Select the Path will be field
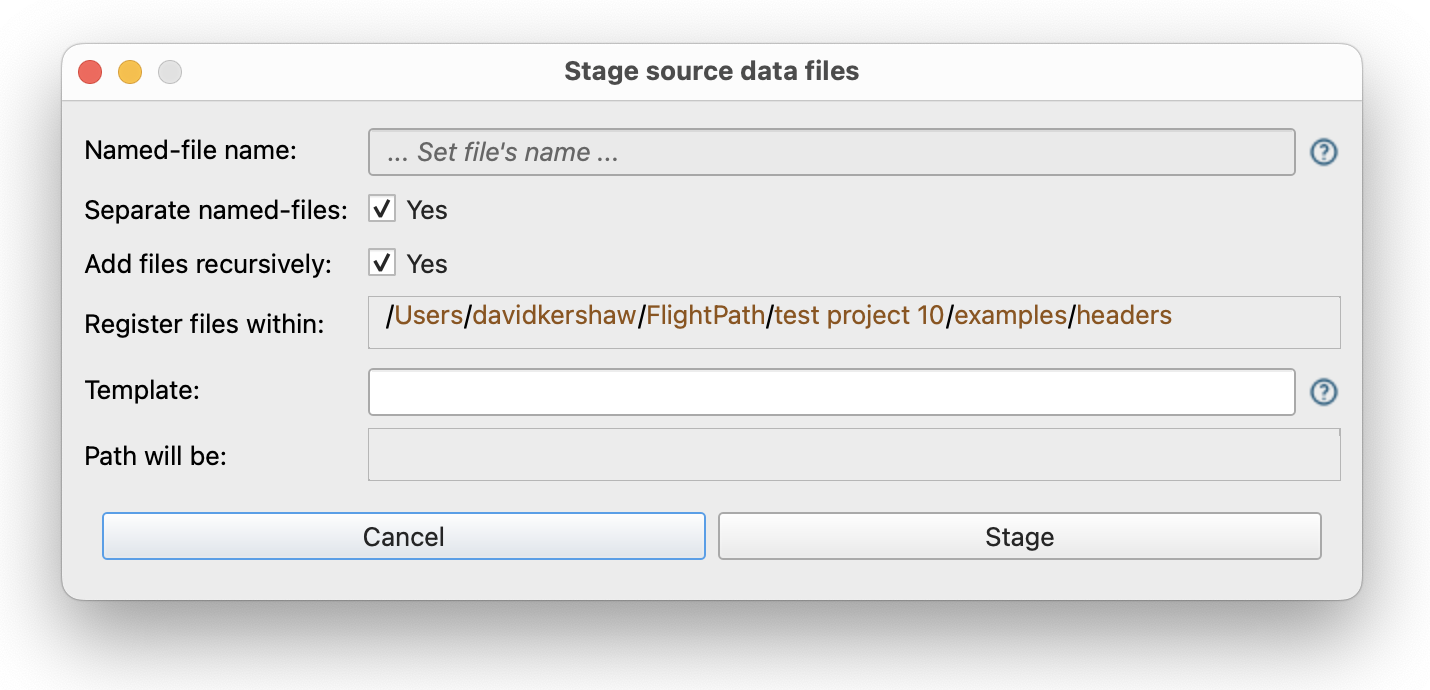 (853, 455)
